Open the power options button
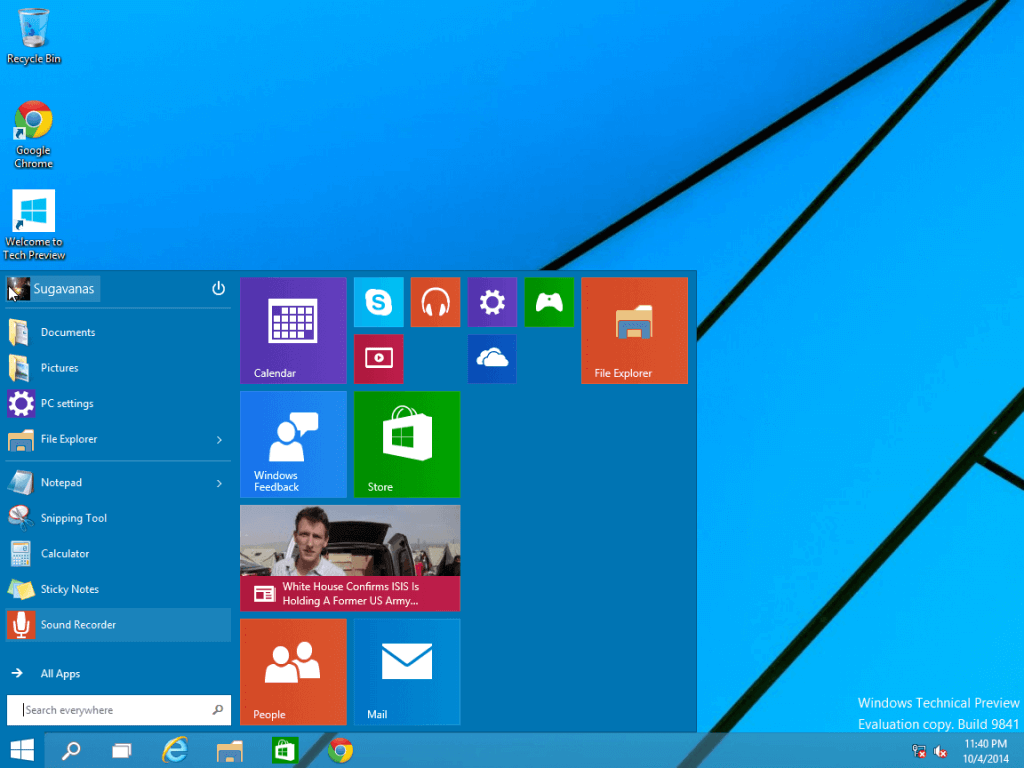 [x=218, y=289]
